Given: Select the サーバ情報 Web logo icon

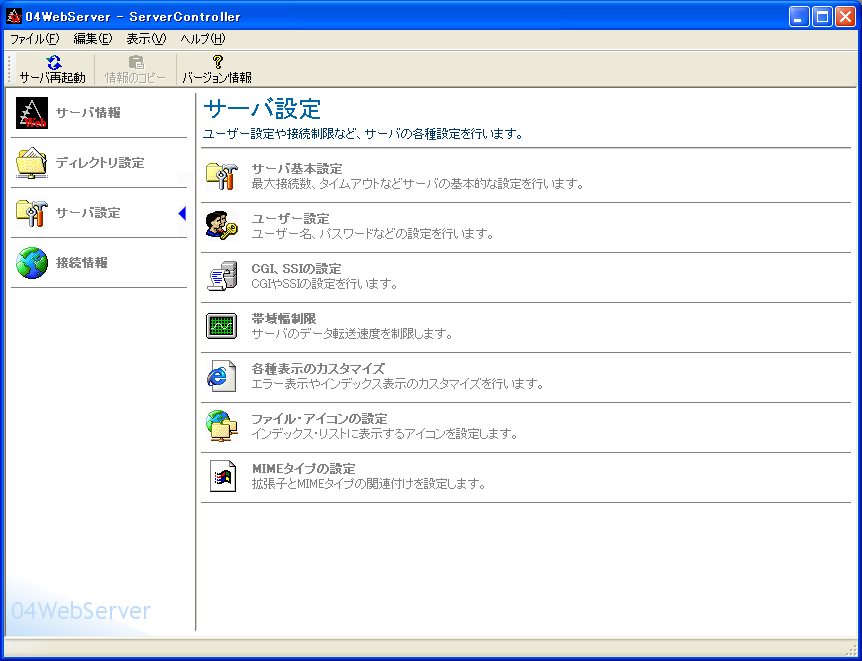Looking at the screenshot, I should click(x=32, y=113).
